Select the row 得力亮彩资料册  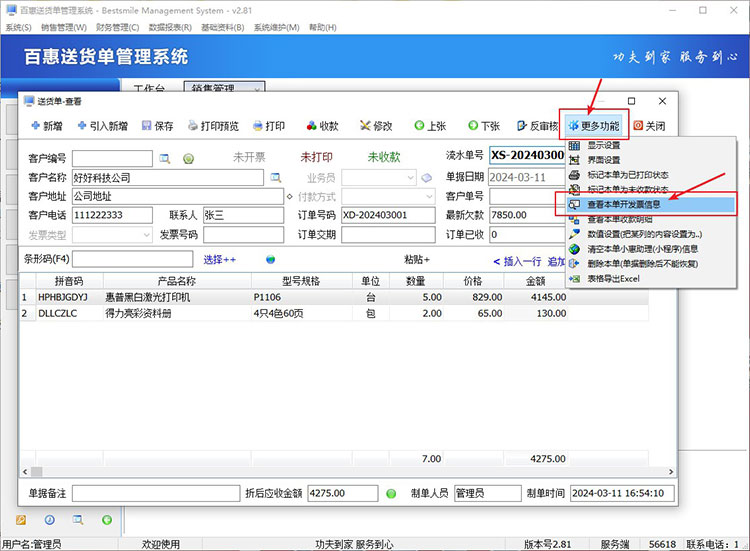coord(334,313)
